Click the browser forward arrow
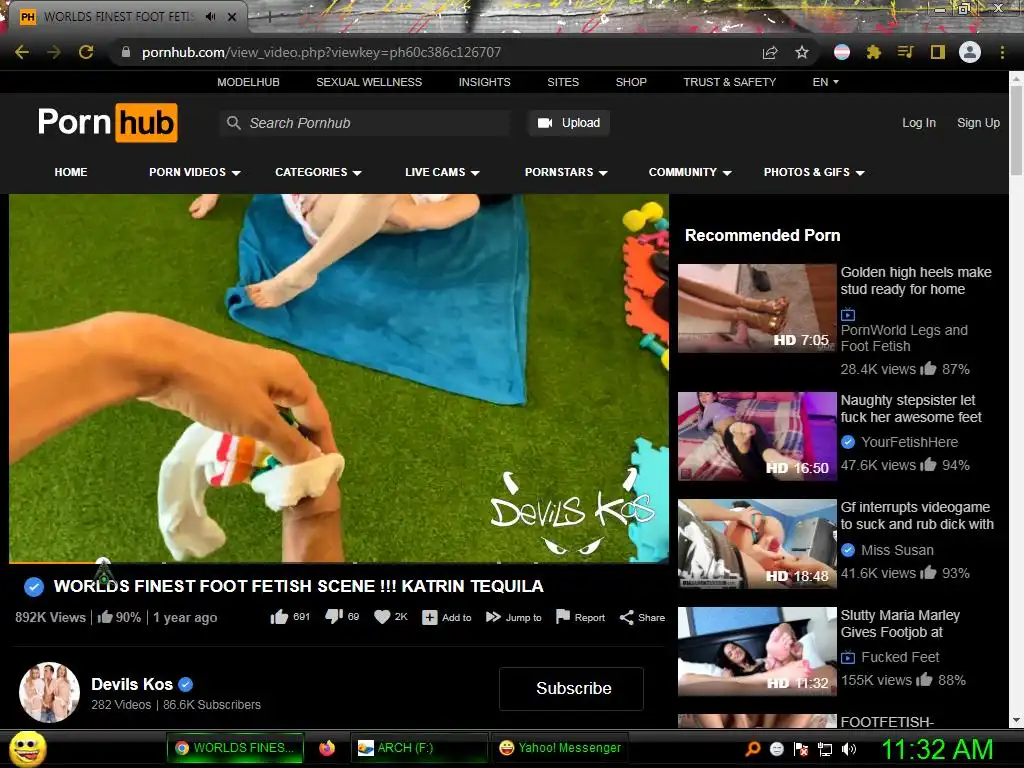The height and width of the screenshot is (768, 1024). click(54, 52)
